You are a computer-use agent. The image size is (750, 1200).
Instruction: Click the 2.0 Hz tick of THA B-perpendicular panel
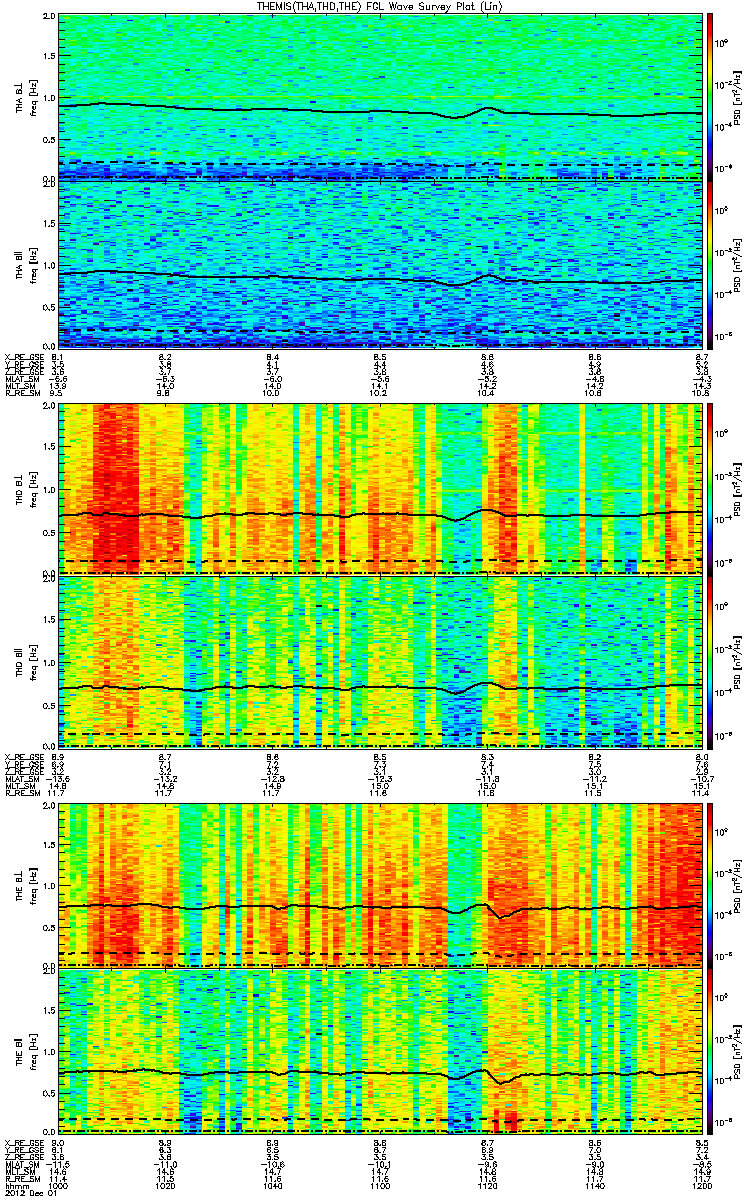(50, 17)
